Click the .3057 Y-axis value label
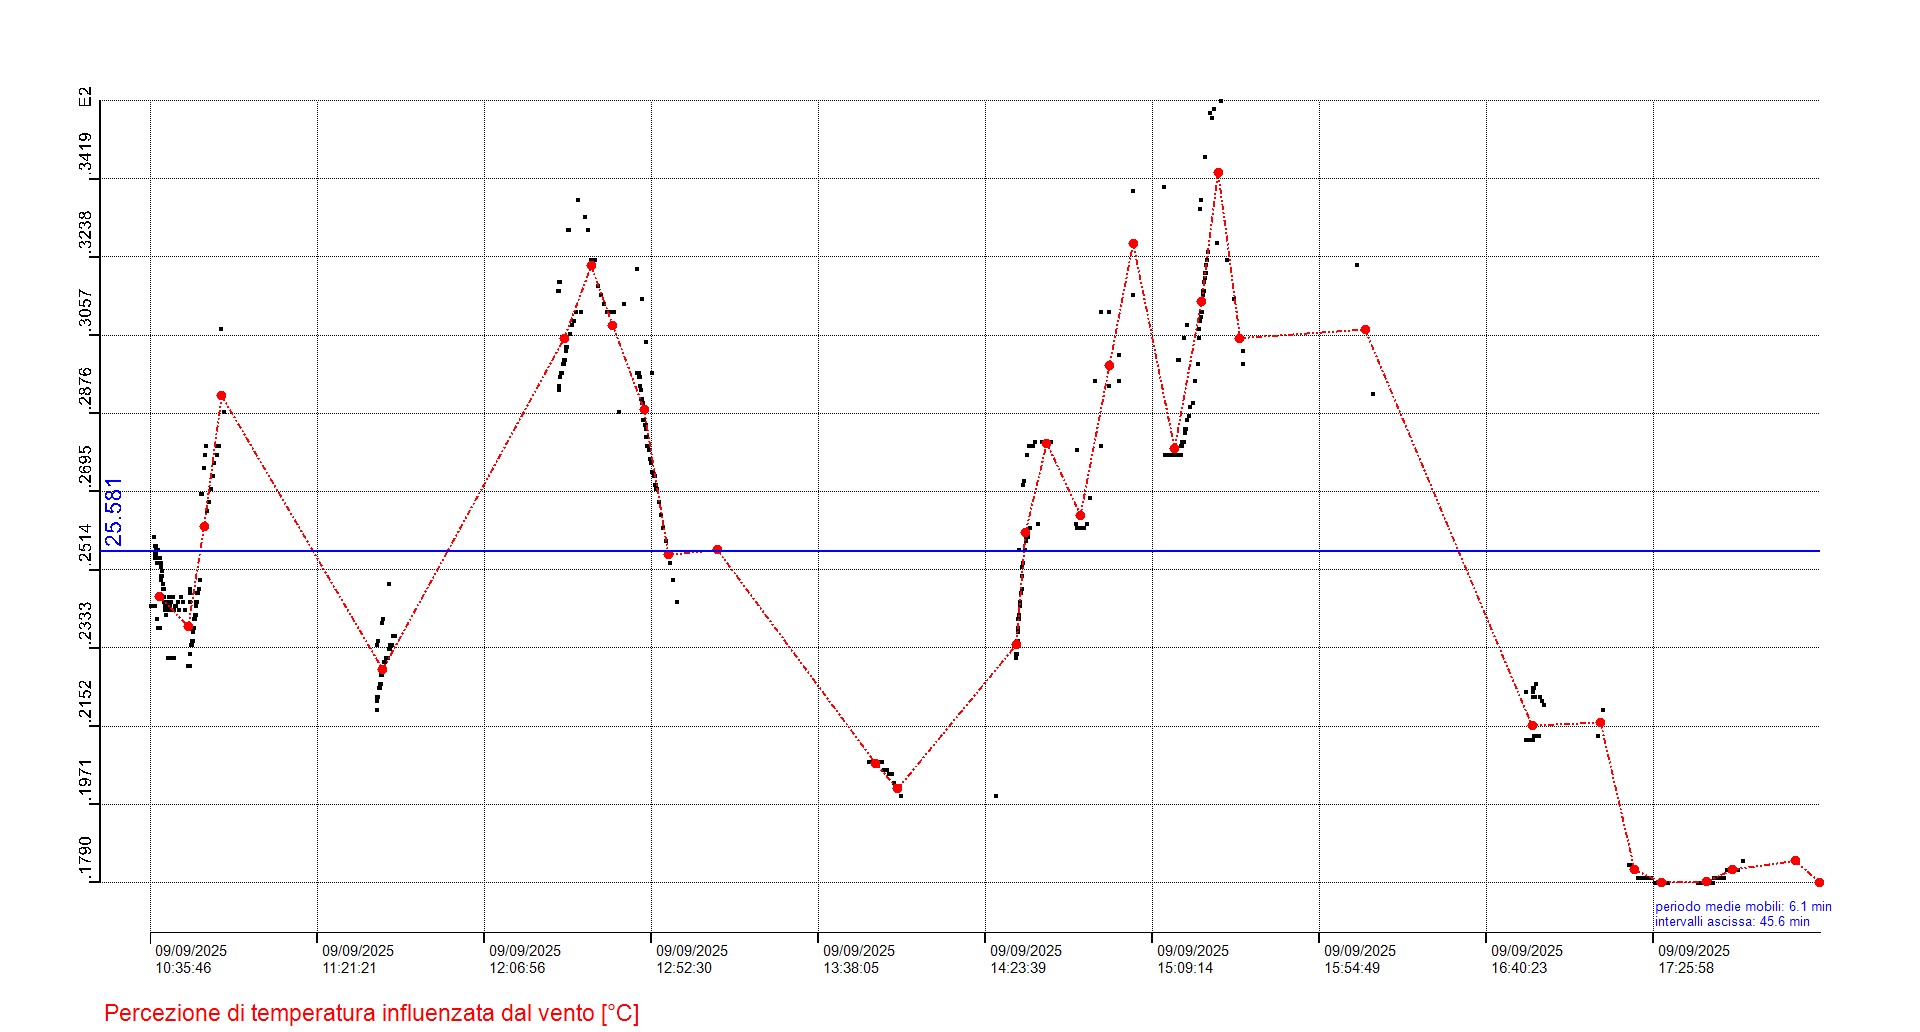 click(x=86, y=310)
